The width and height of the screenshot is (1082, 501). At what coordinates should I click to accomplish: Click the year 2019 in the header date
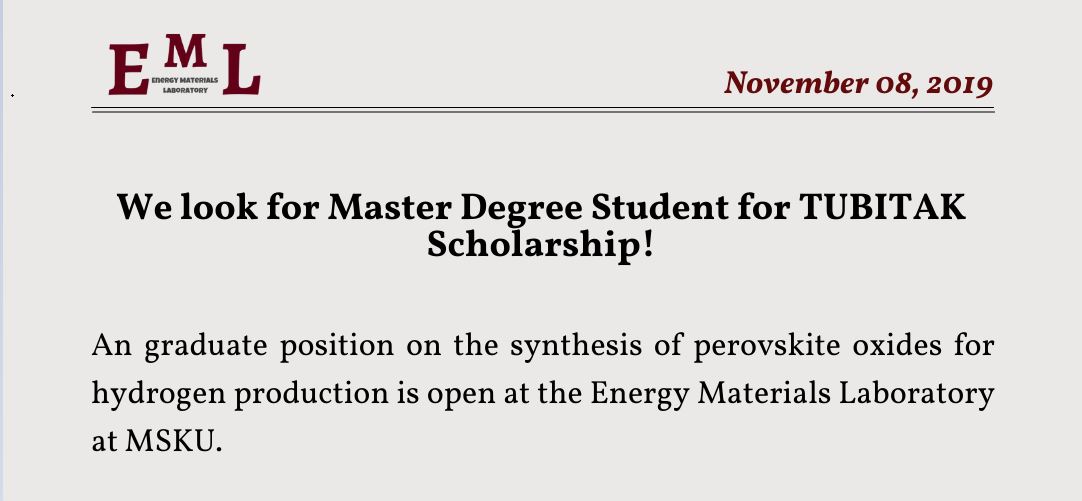point(960,84)
